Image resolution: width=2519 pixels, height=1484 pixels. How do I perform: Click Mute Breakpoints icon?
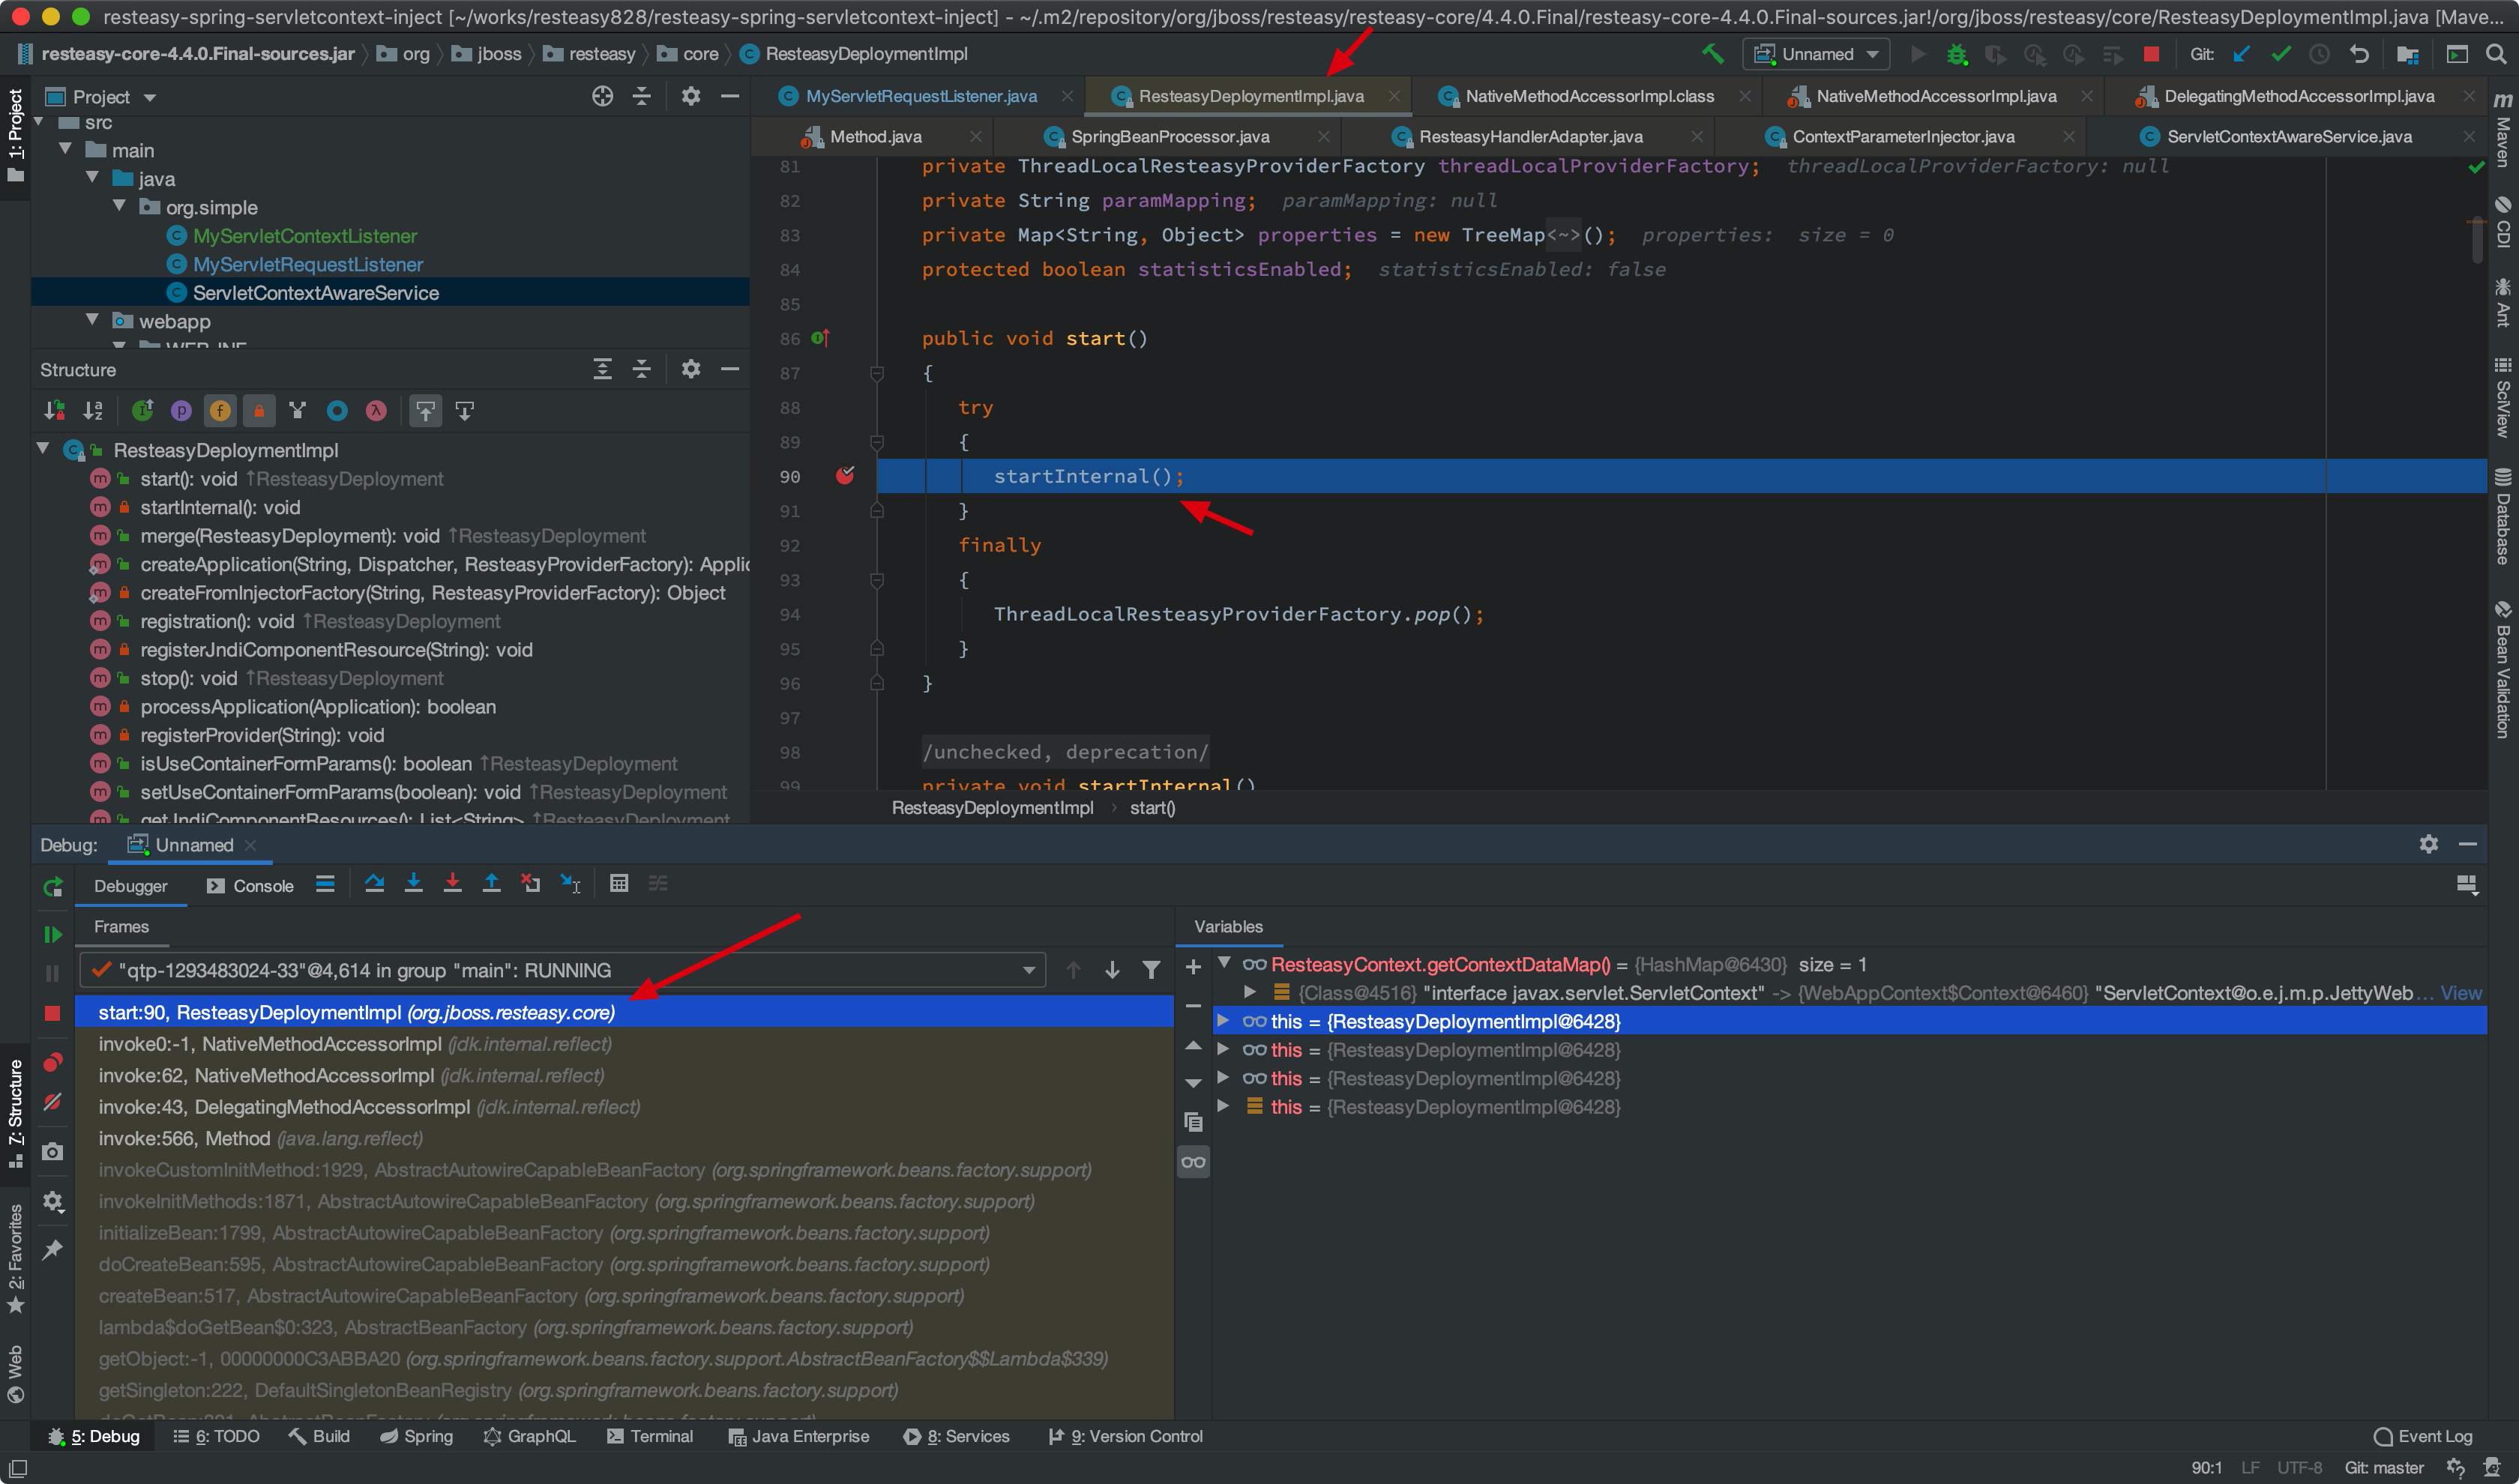53,1102
